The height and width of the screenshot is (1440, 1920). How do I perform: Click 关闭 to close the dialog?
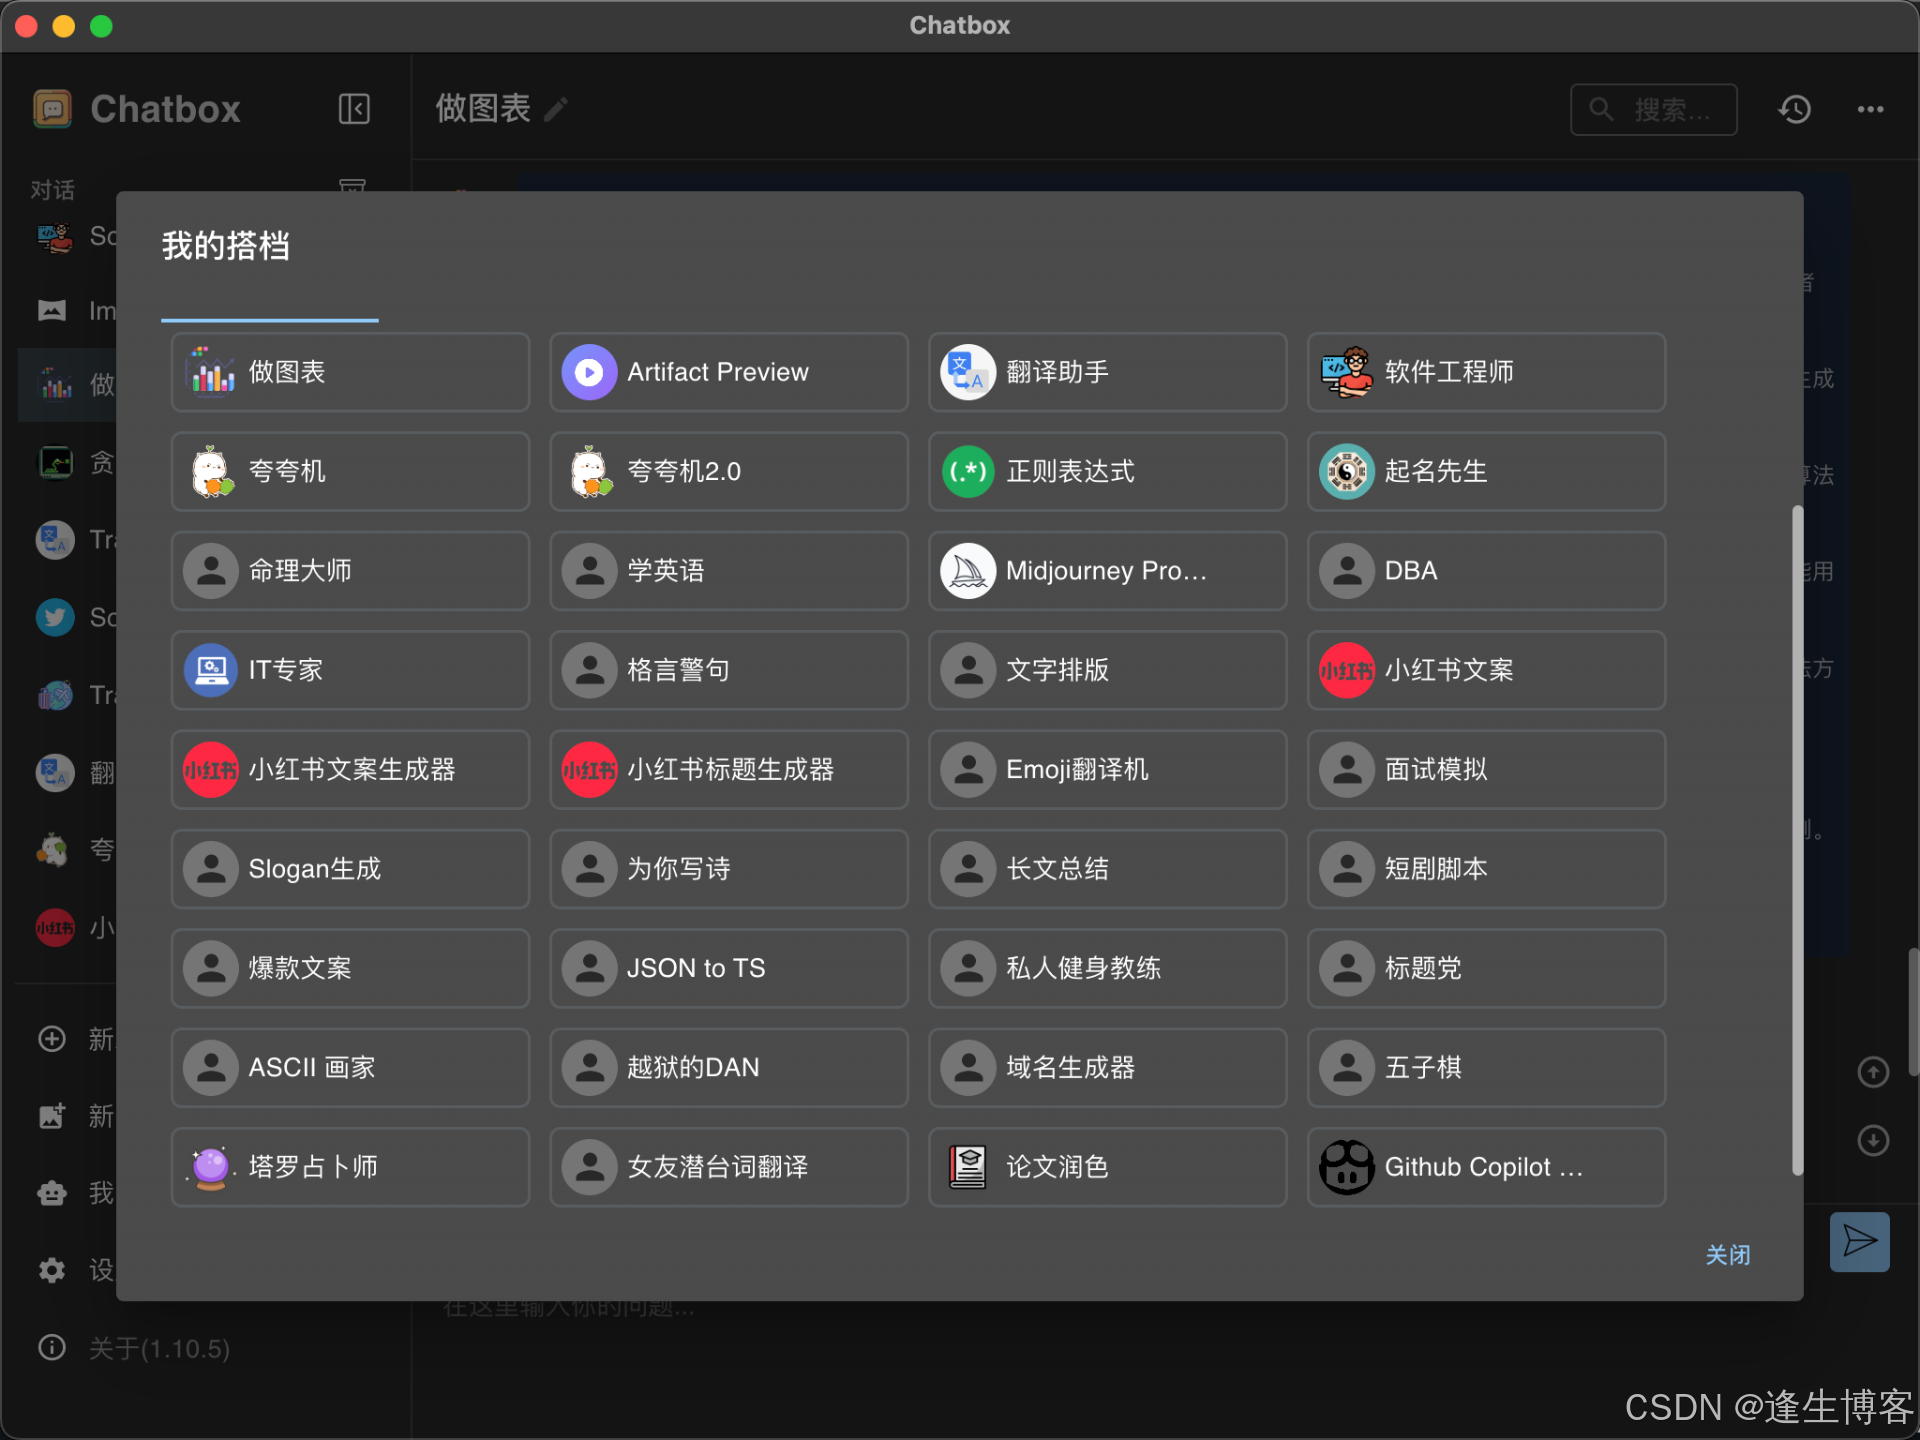pos(1727,1255)
